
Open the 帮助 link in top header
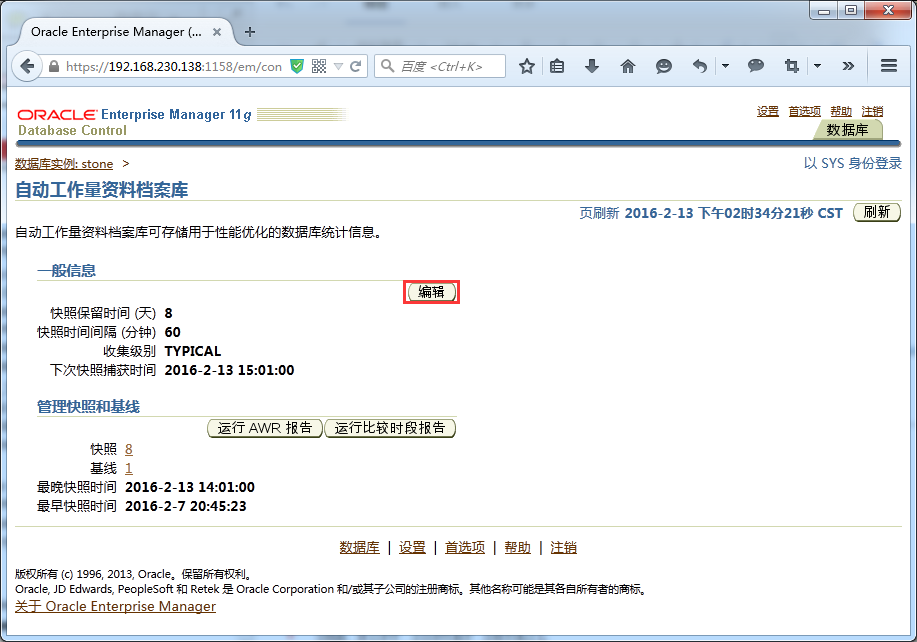tap(841, 111)
